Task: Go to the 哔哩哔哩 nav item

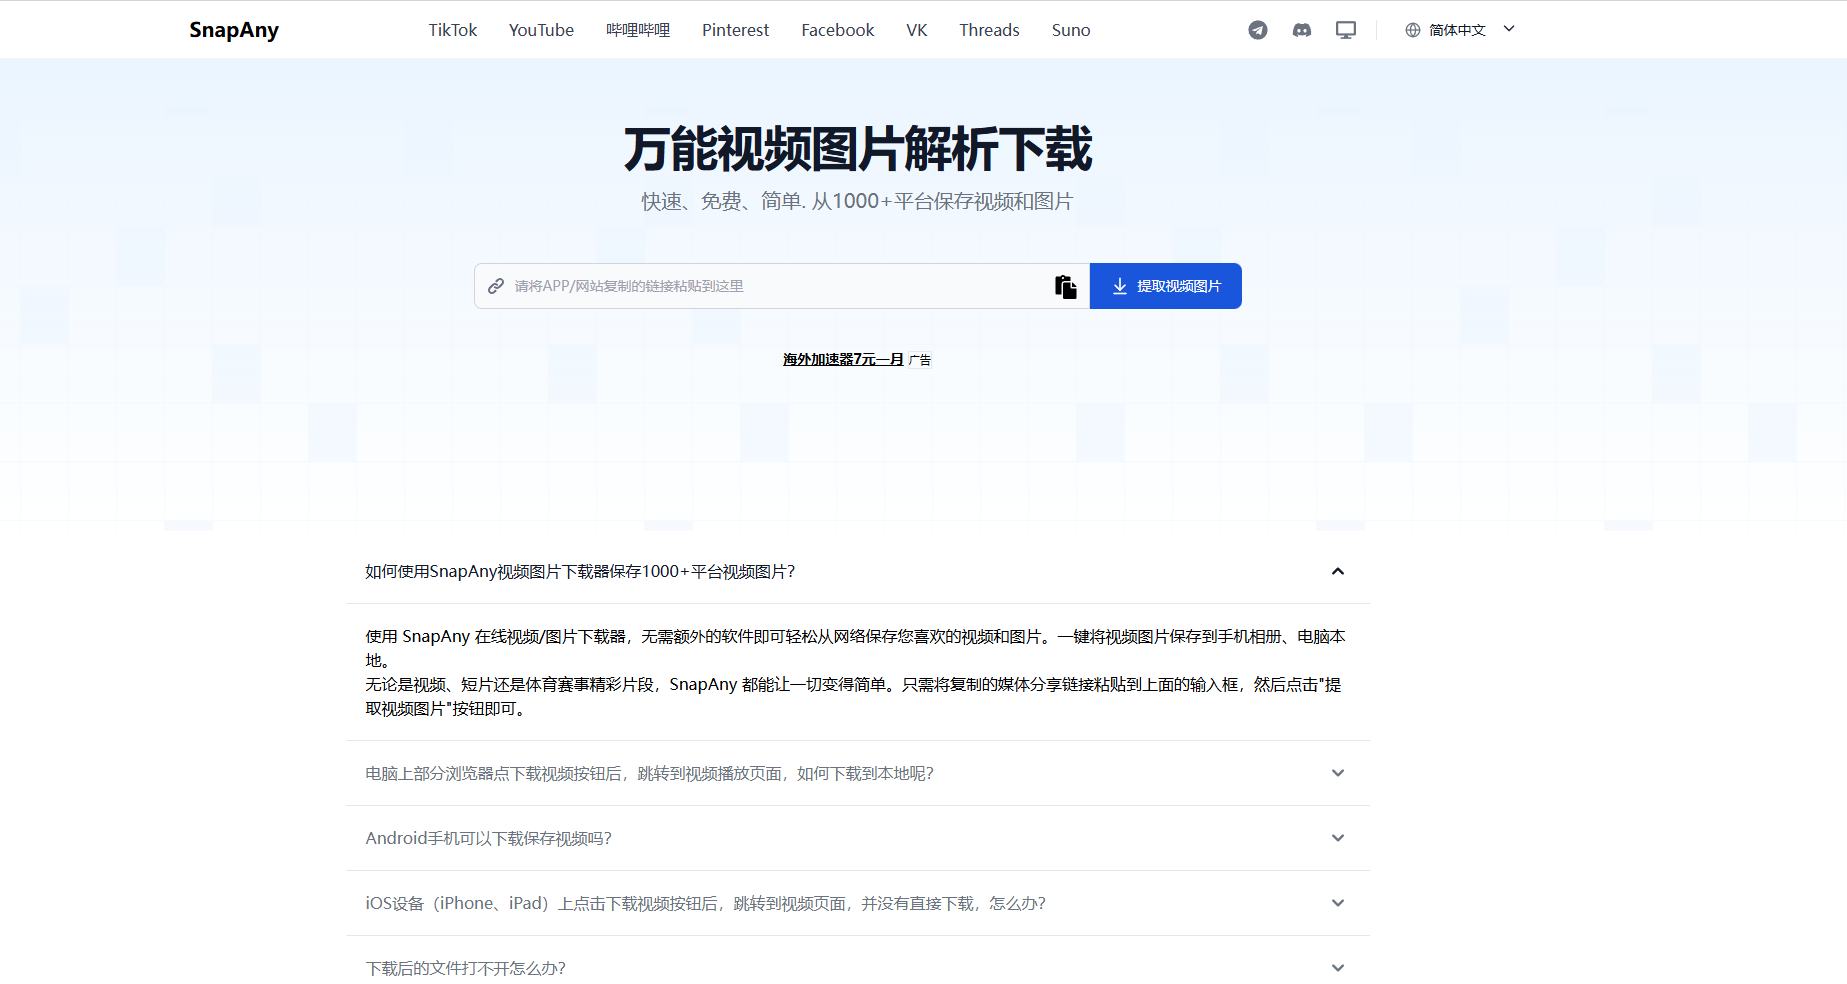Action: (x=638, y=30)
